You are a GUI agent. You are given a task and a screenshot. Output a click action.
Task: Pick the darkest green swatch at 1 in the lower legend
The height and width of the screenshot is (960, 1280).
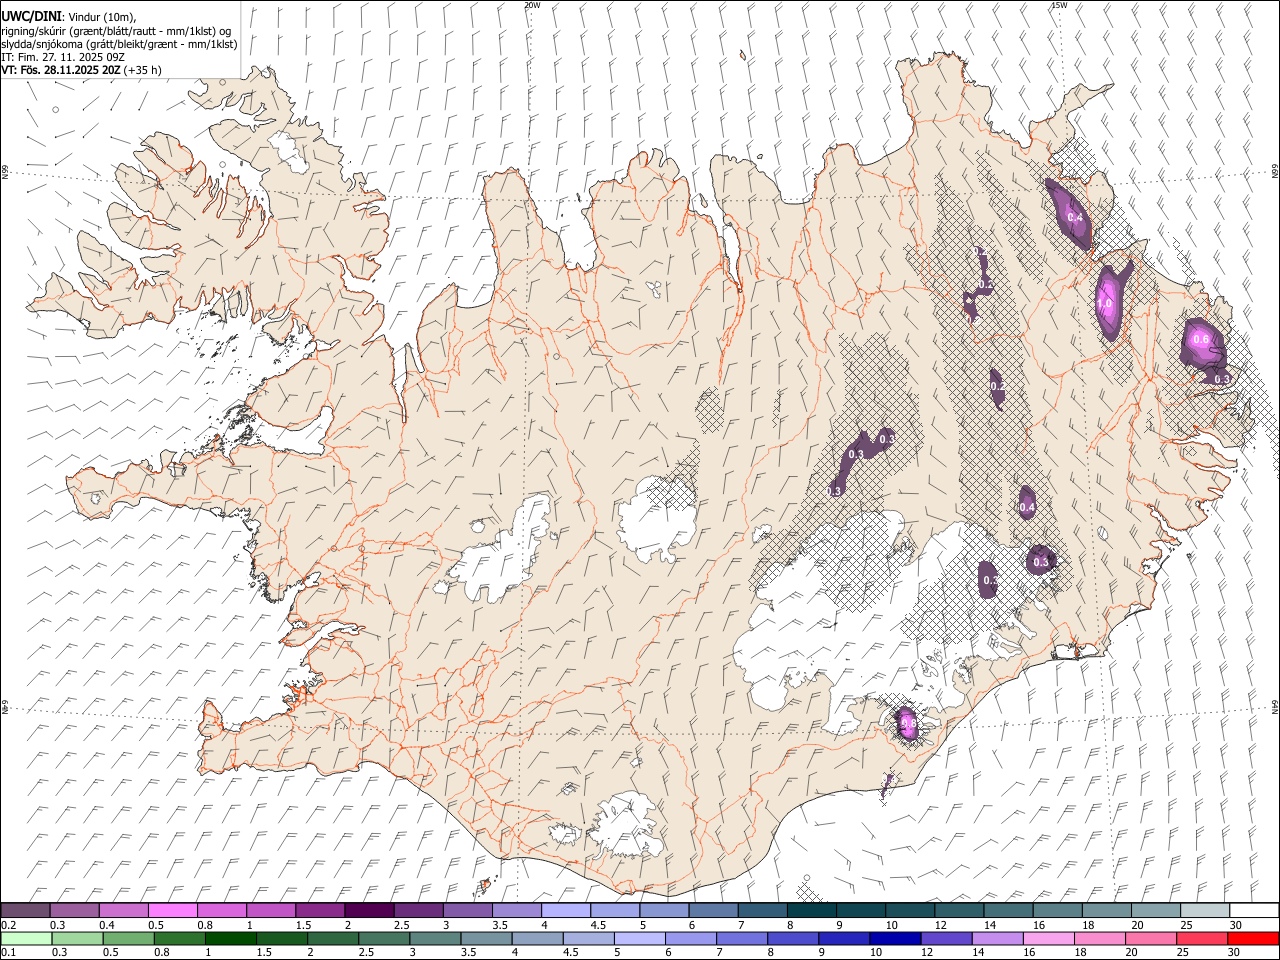(230, 938)
